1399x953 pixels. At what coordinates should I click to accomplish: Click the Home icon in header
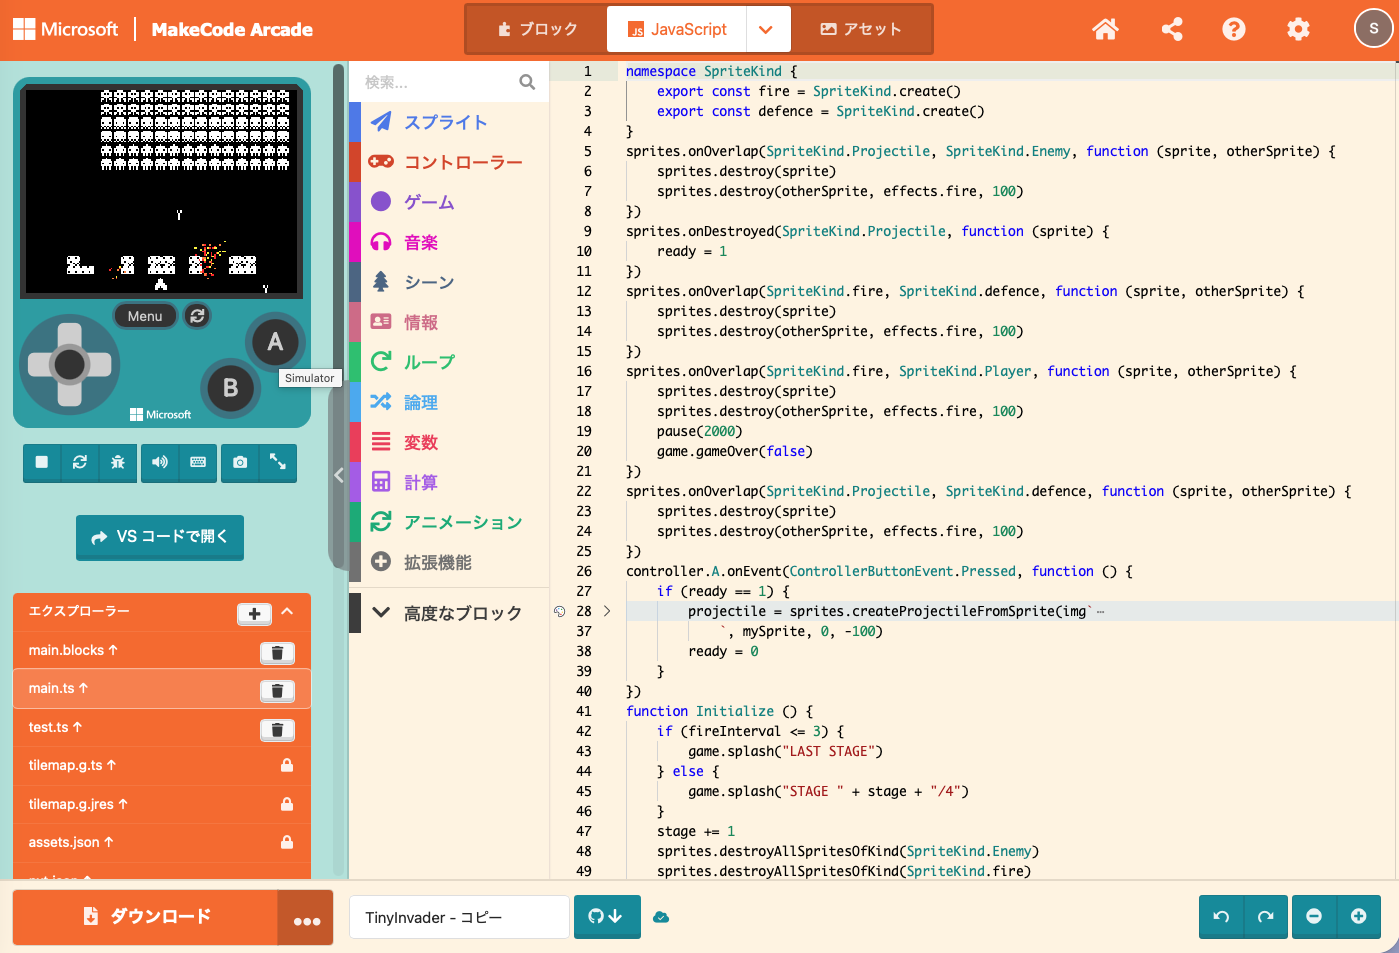click(1105, 29)
